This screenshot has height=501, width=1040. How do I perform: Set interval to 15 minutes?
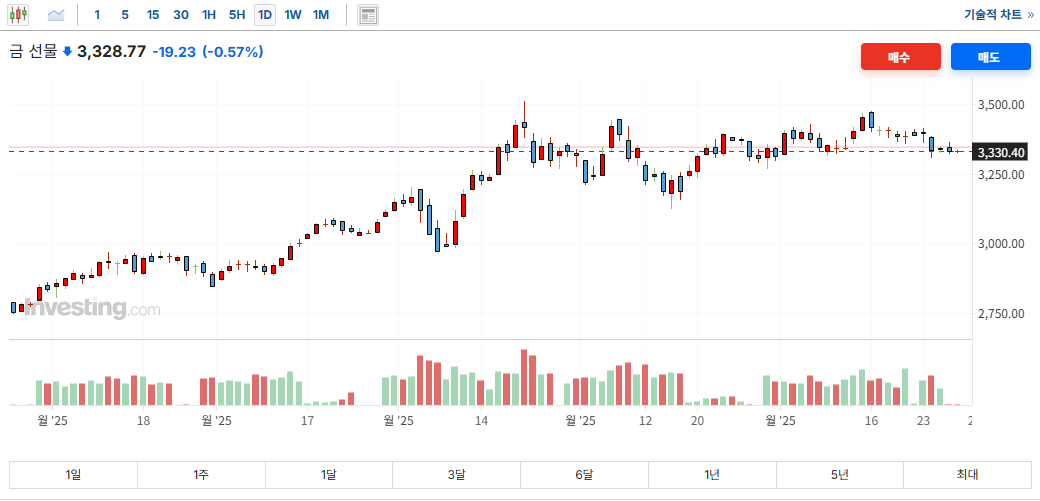tap(153, 15)
